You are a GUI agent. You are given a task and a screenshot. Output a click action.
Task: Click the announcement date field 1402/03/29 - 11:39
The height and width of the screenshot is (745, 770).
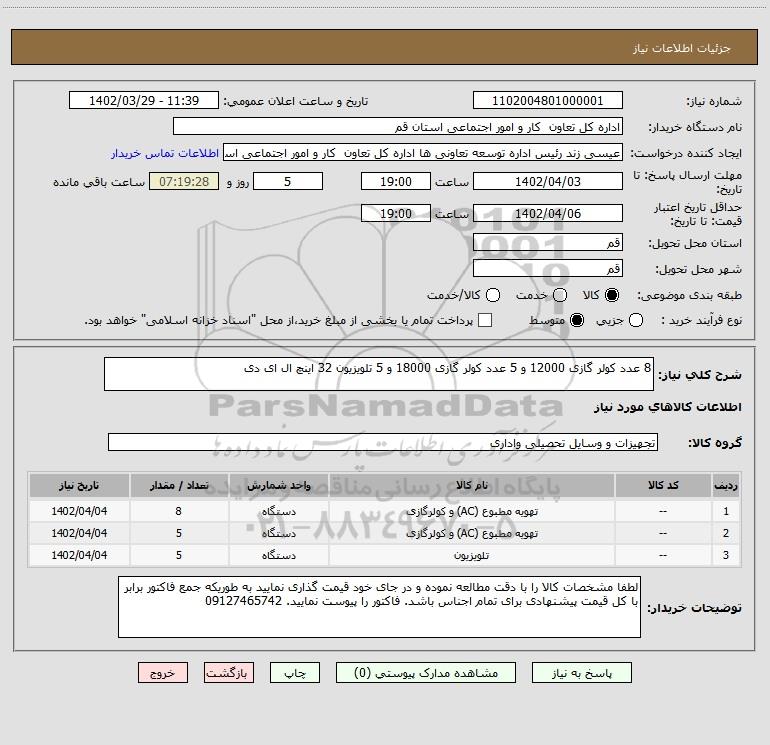144,101
